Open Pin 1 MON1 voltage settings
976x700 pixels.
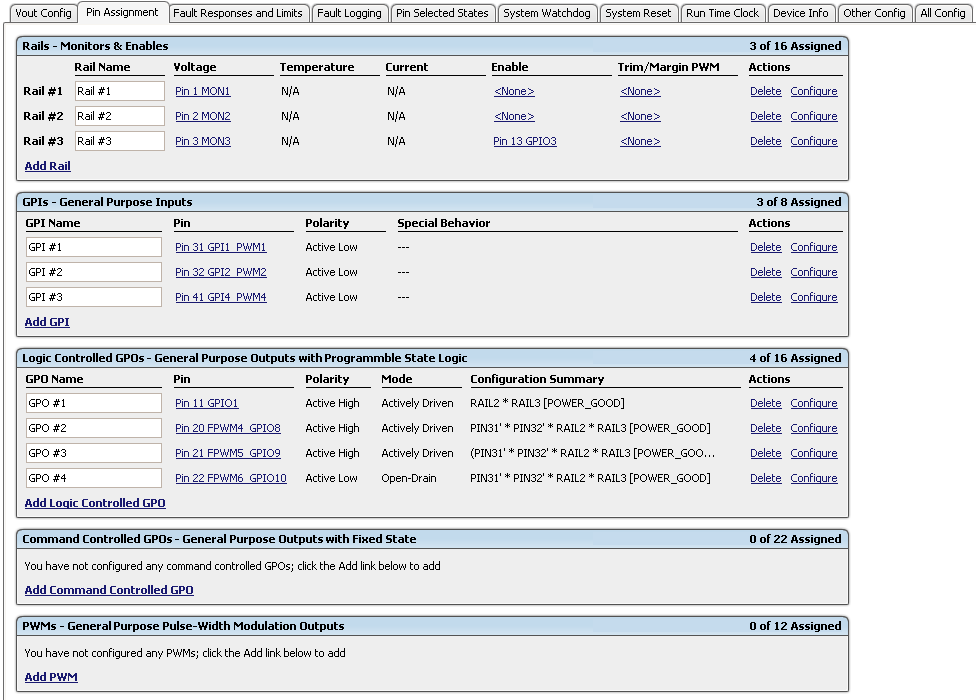coord(200,91)
